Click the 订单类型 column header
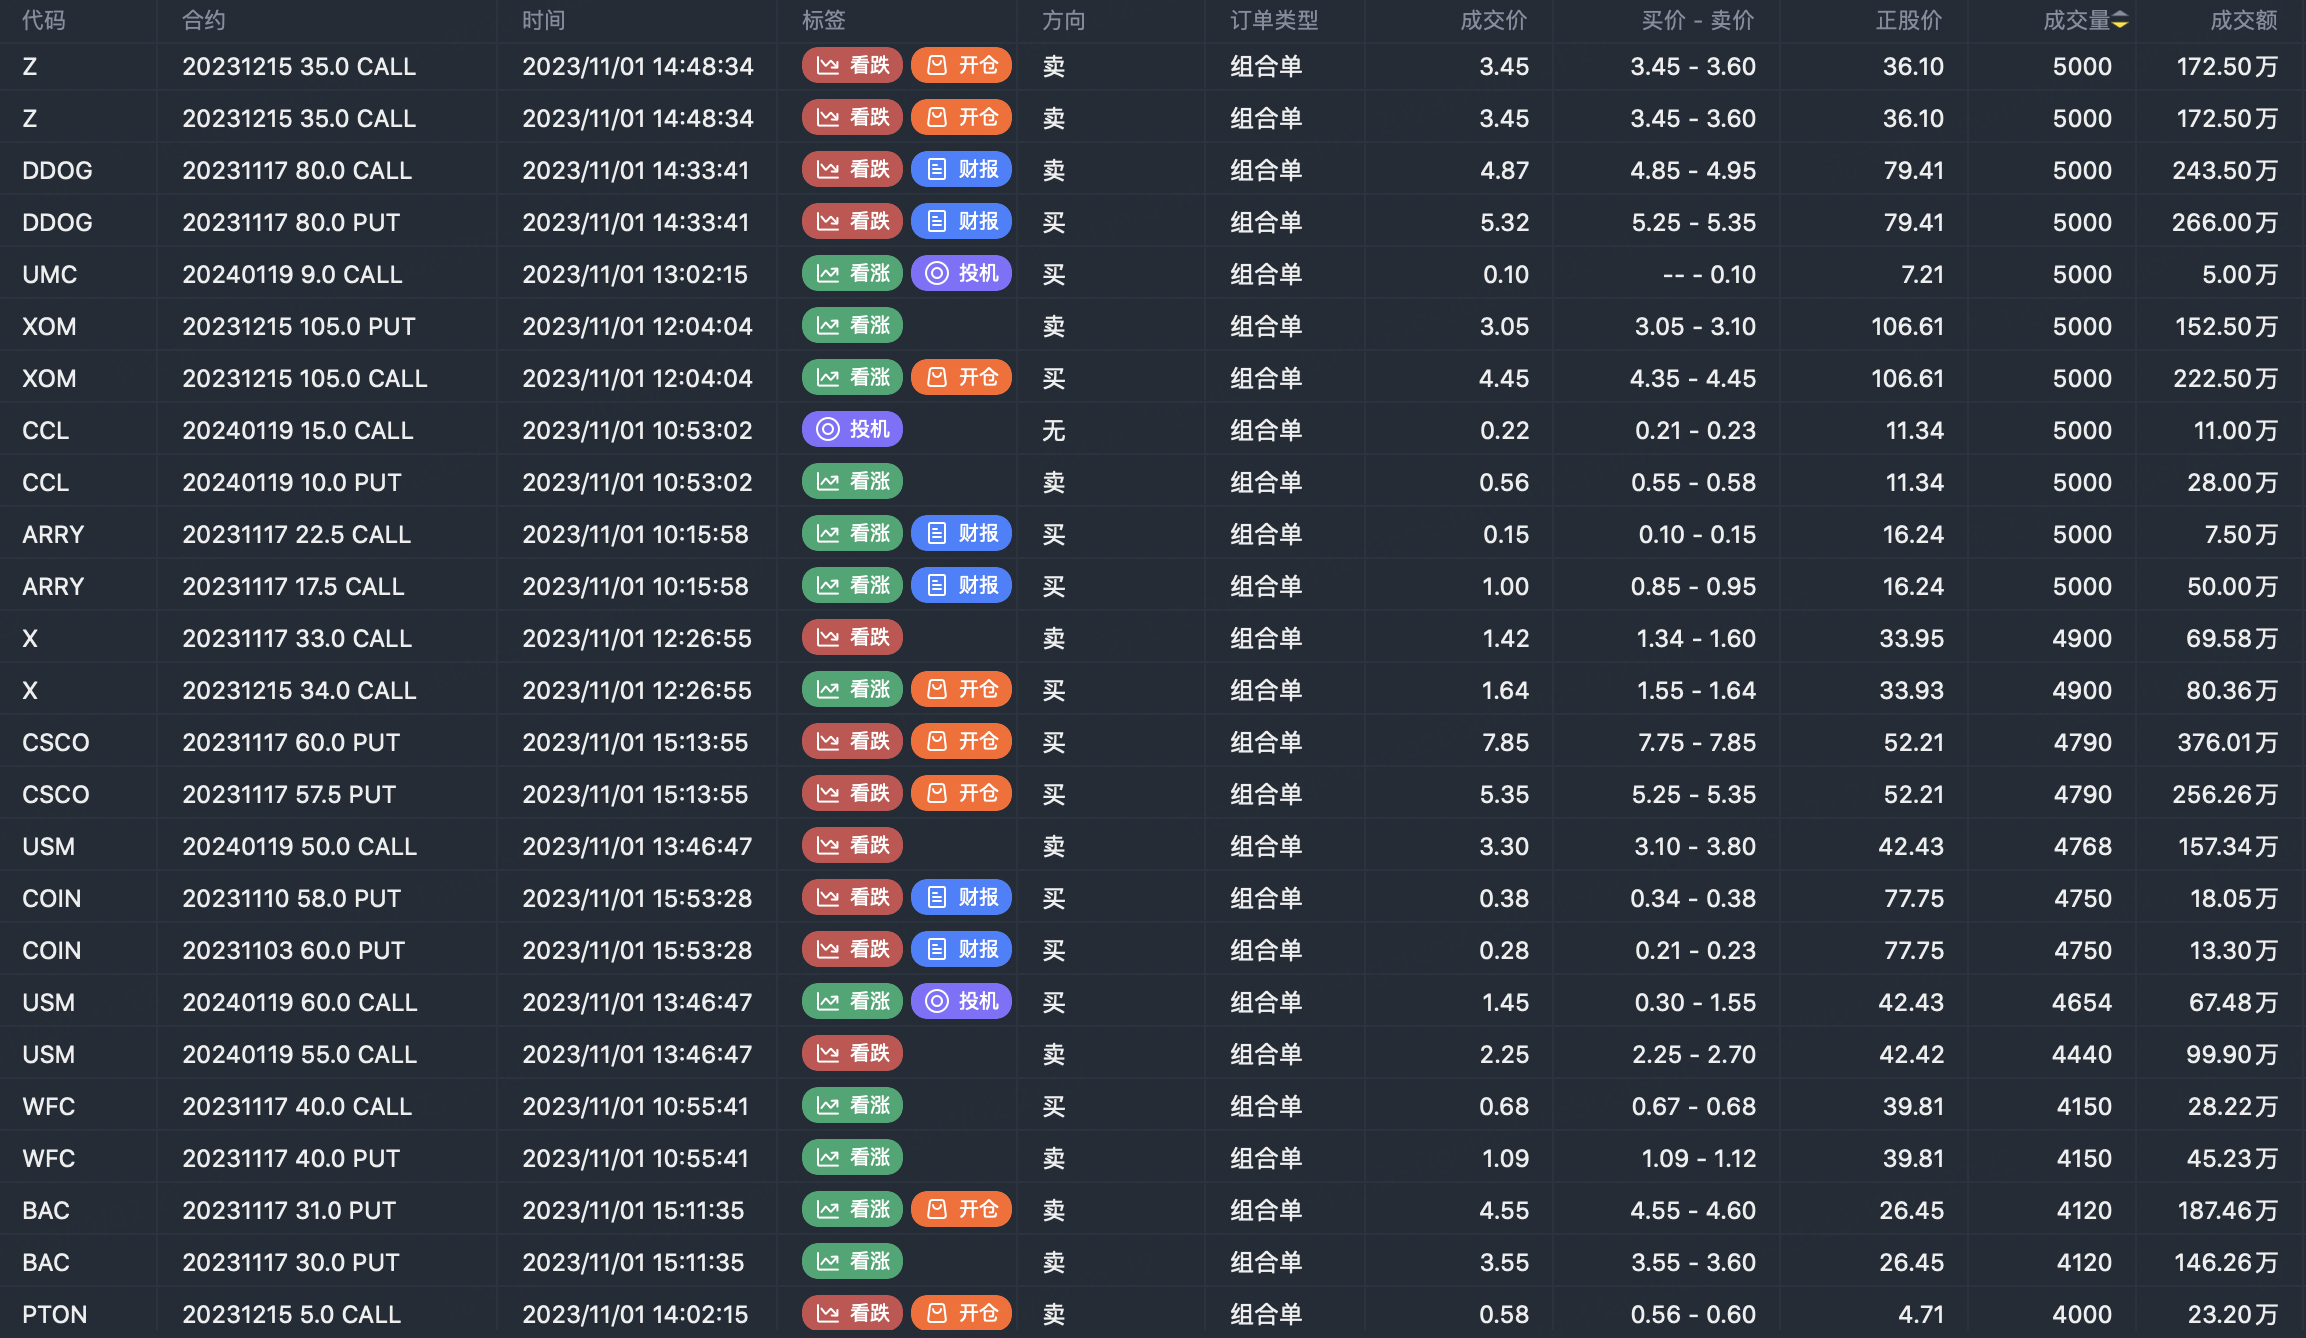The height and width of the screenshot is (1338, 2306). (x=1274, y=20)
